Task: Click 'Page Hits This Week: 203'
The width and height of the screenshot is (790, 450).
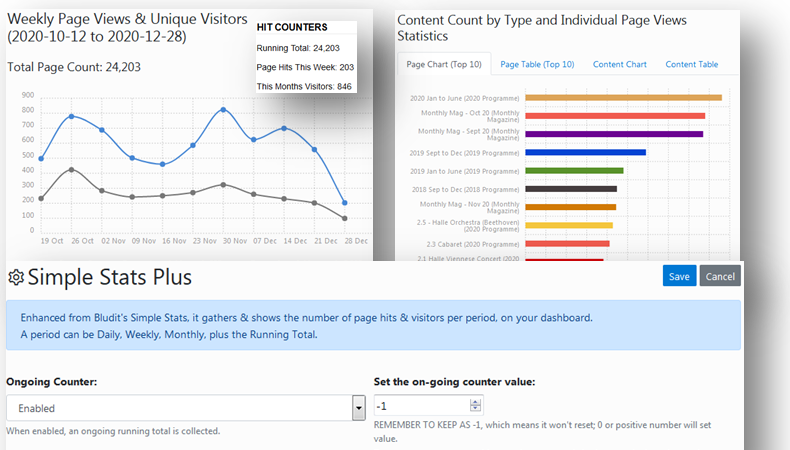Action: [305, 68]
